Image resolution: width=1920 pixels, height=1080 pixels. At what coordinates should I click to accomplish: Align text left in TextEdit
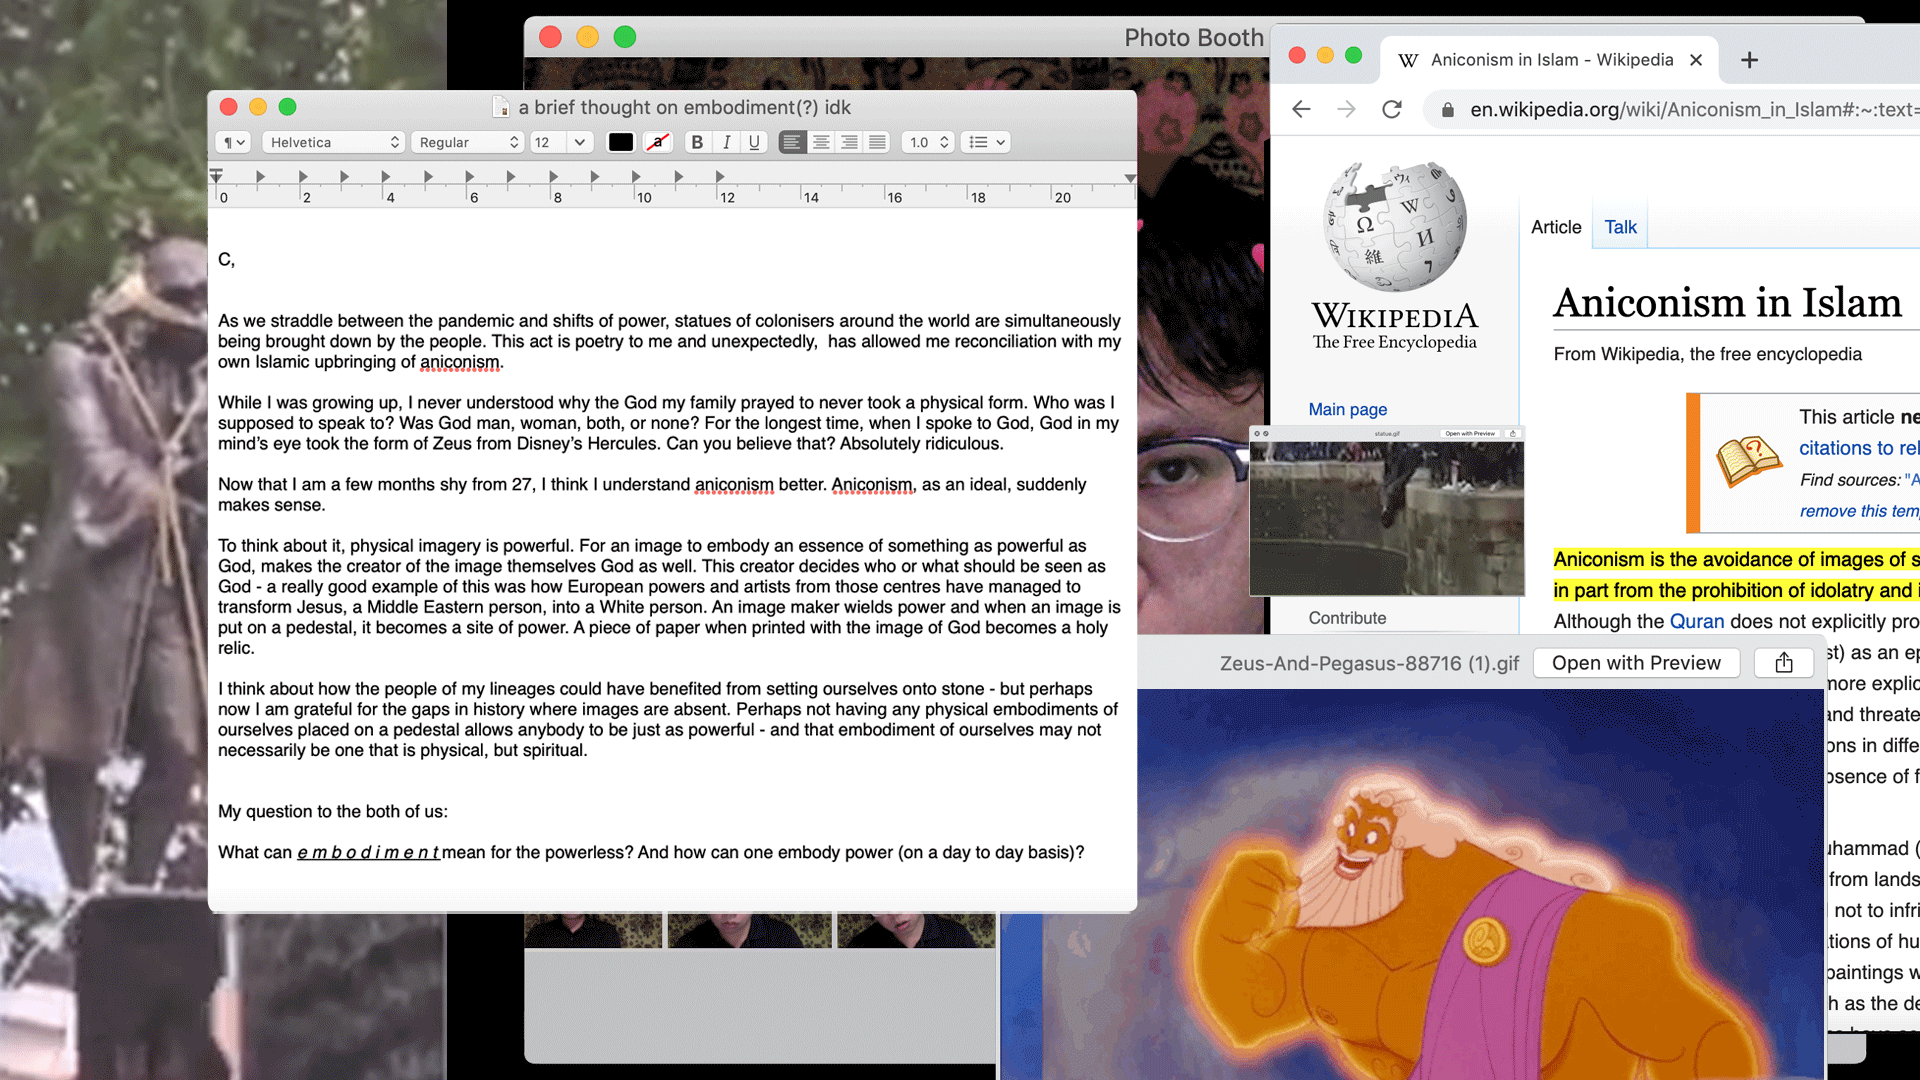click(792, 142)
